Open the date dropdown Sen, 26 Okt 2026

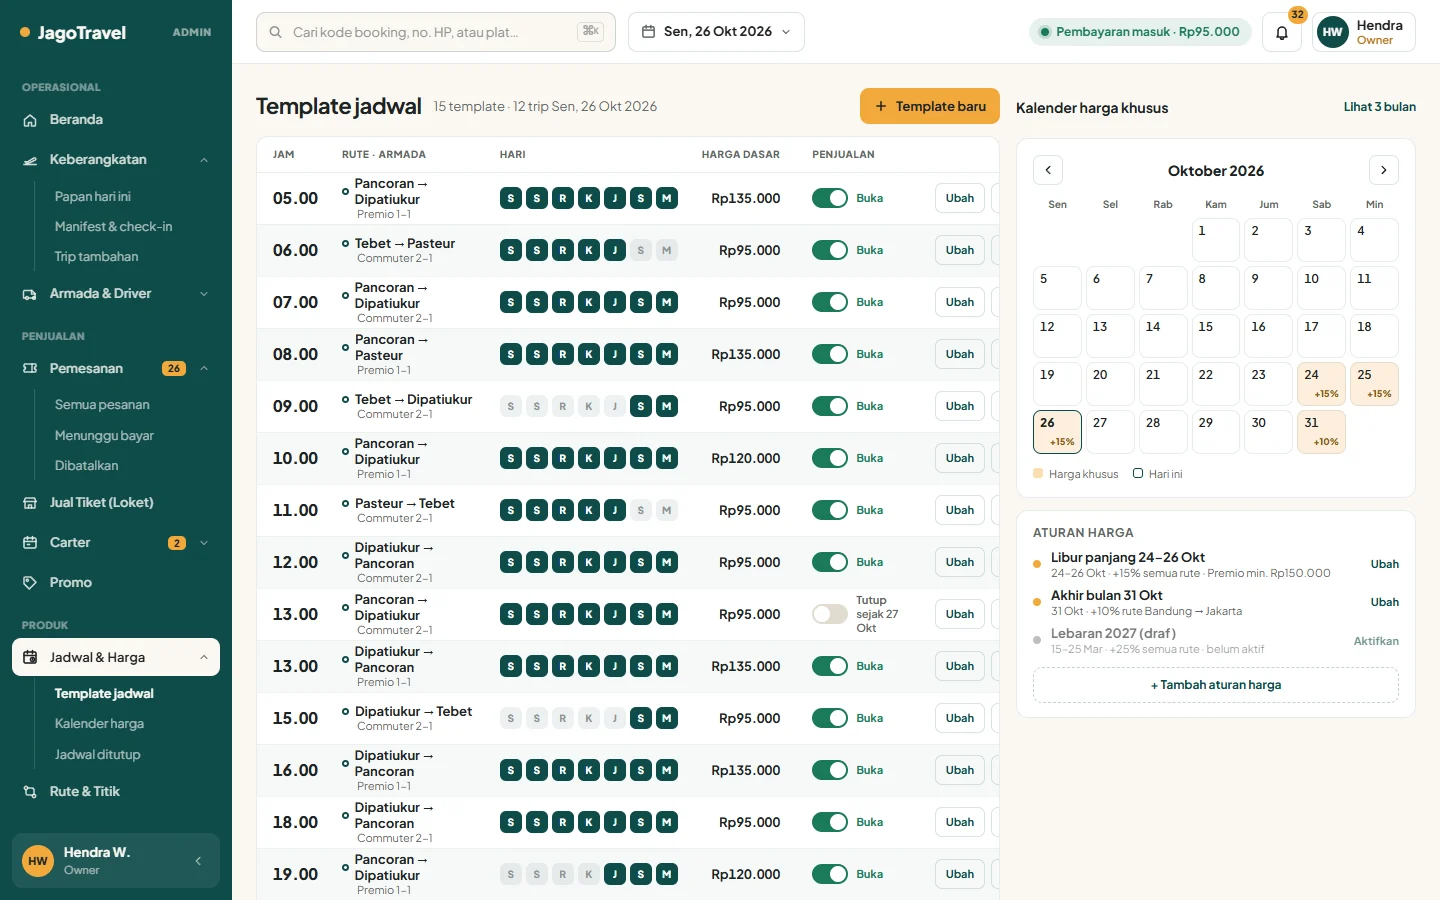(716, 32)
